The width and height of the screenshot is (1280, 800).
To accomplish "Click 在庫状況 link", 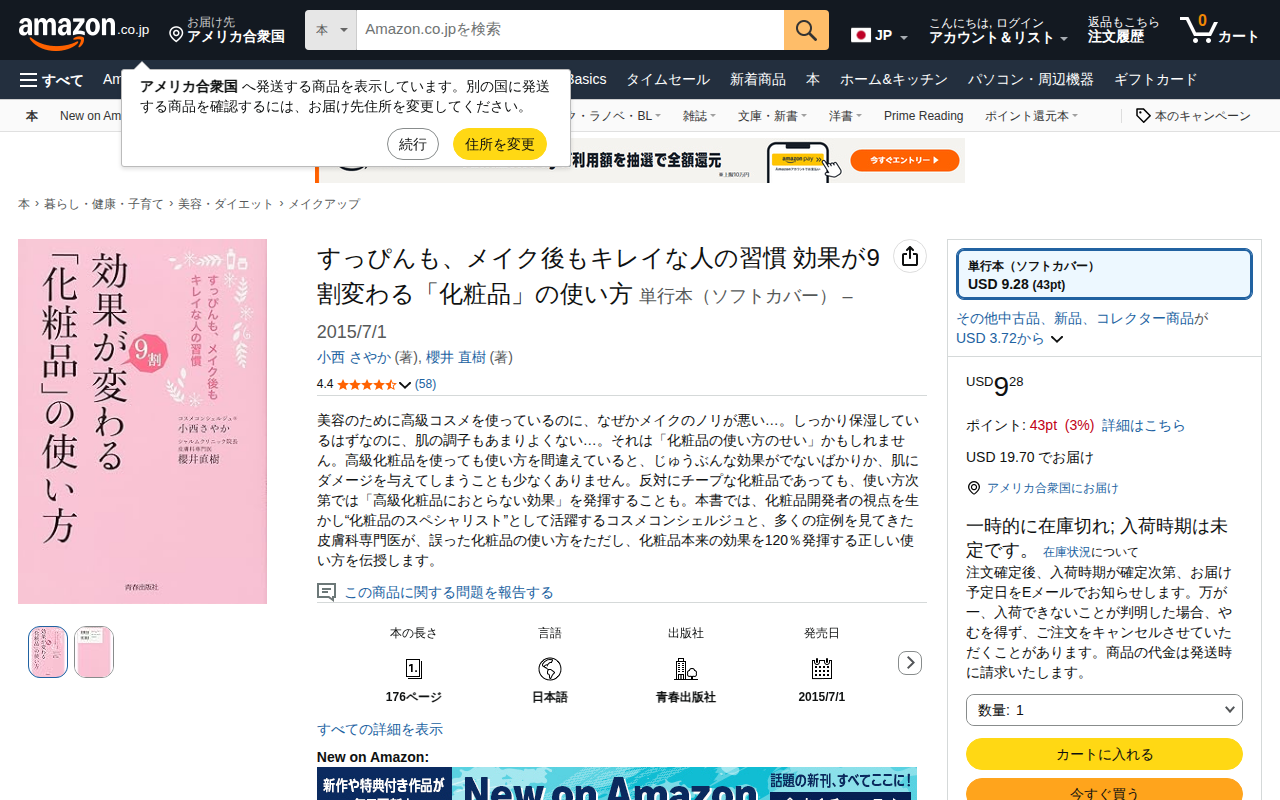I will [1067, 552].
